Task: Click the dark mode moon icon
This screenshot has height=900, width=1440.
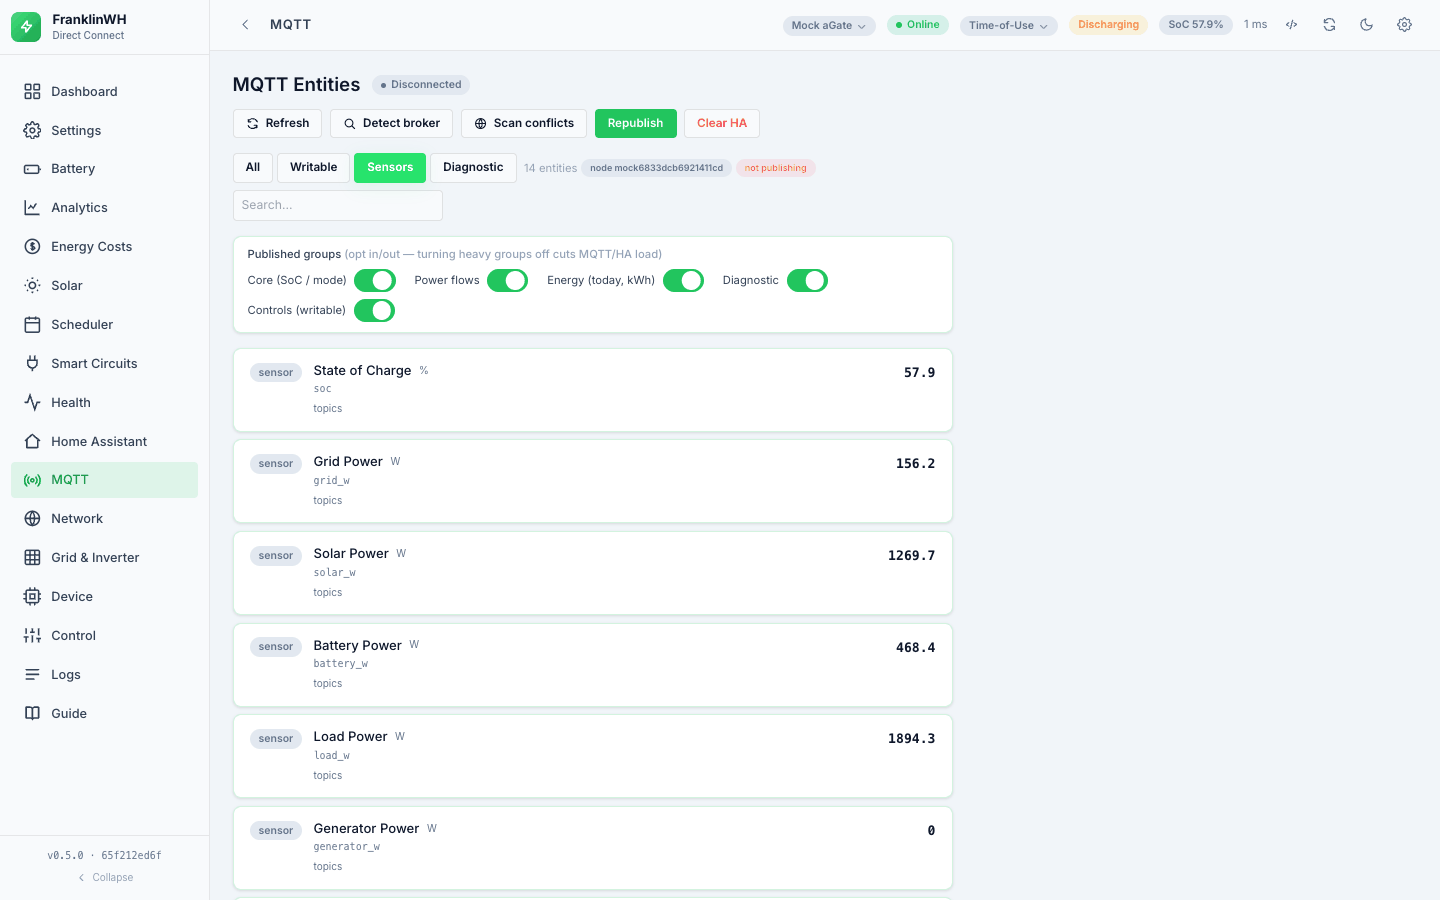Action: [1367, 25]
